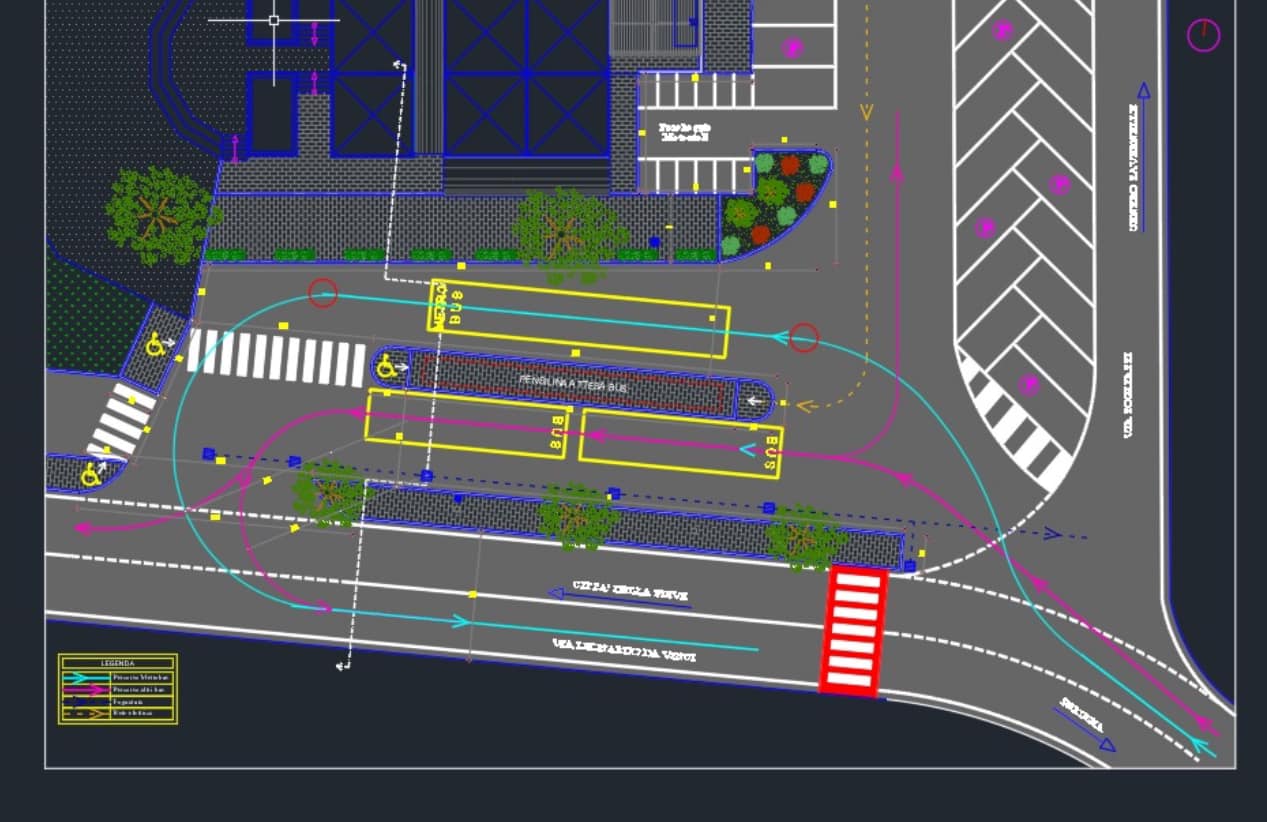Select the cyan Metrobus arrow in the legend

[85, 677]
